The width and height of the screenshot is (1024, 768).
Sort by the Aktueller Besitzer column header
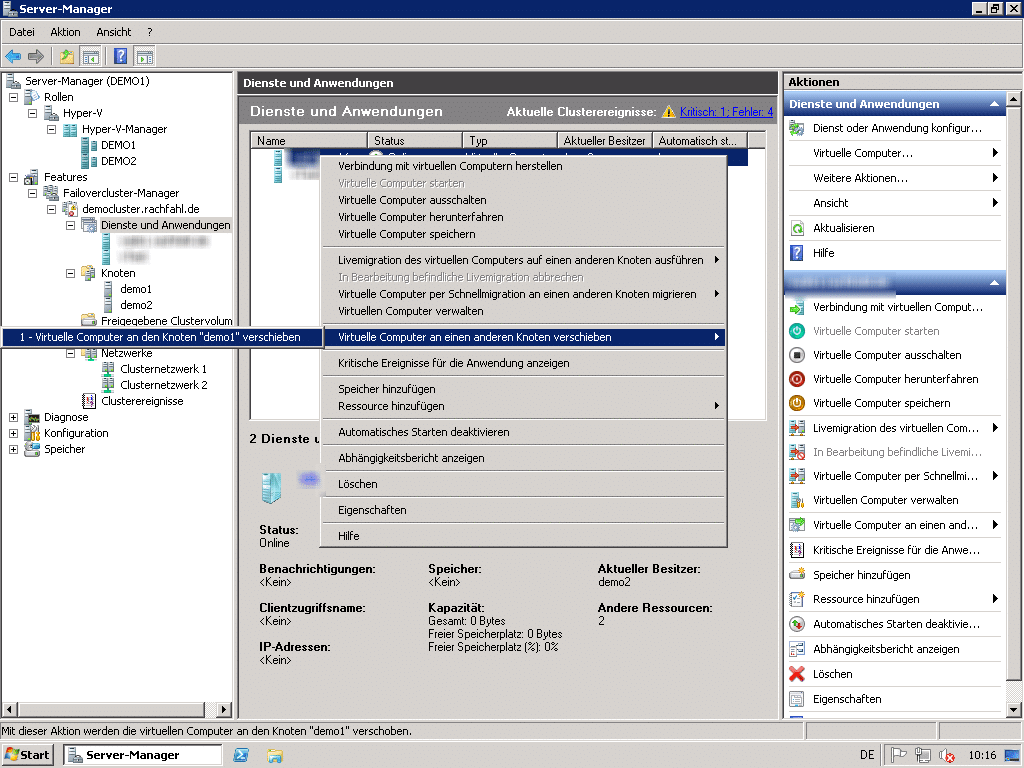click(604, 140)
